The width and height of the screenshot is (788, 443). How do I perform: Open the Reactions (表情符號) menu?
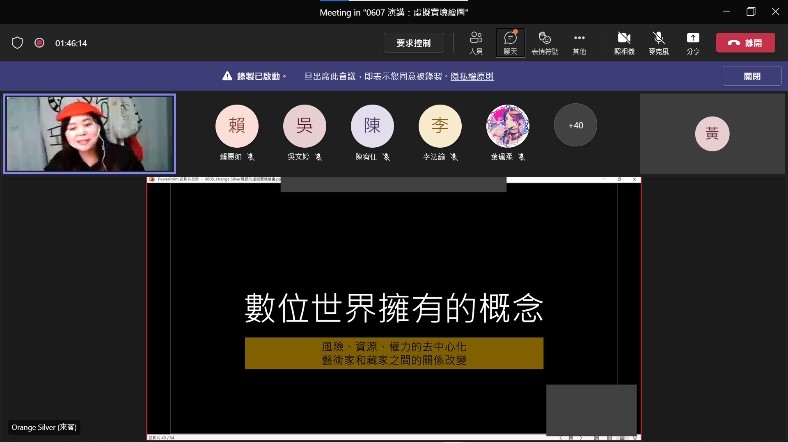(545, 42)
